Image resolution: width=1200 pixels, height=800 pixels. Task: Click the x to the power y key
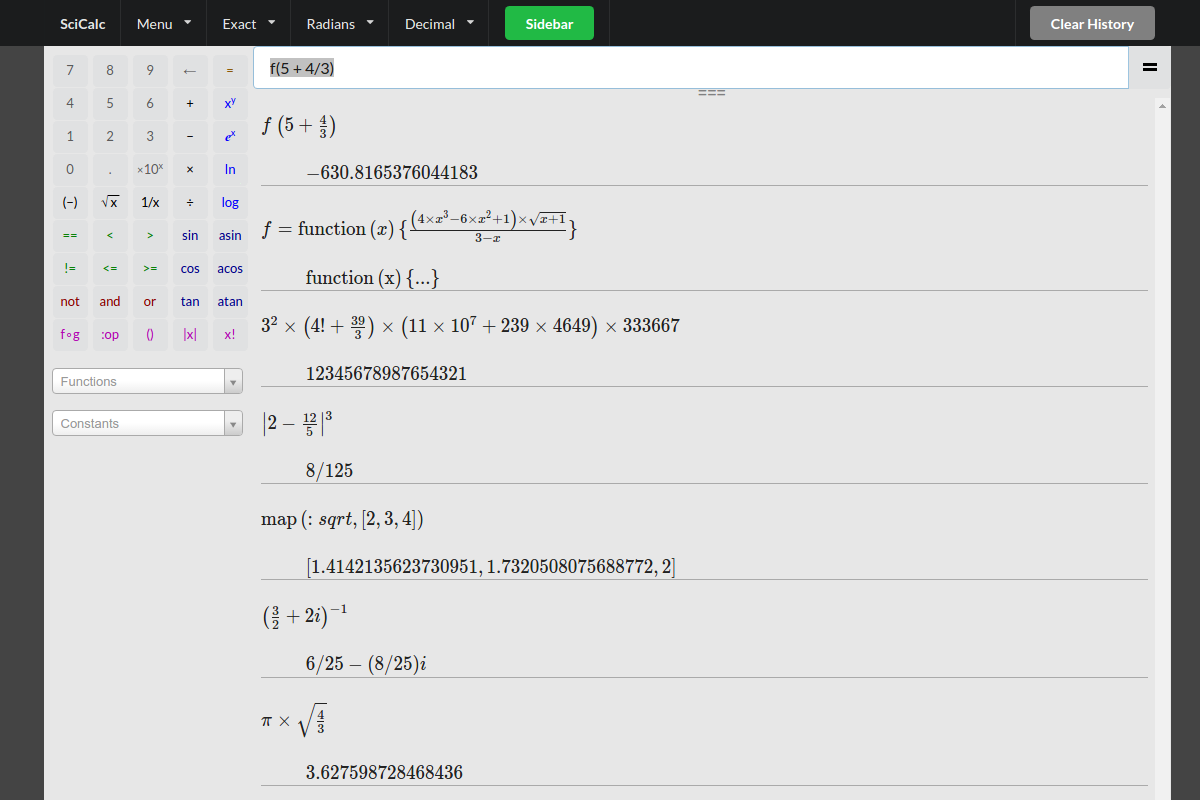coord(230,104)
